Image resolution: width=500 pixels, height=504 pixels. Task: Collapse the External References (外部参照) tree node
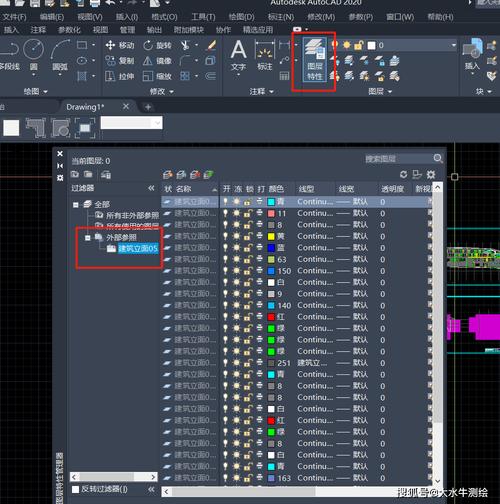pos(88,238)
